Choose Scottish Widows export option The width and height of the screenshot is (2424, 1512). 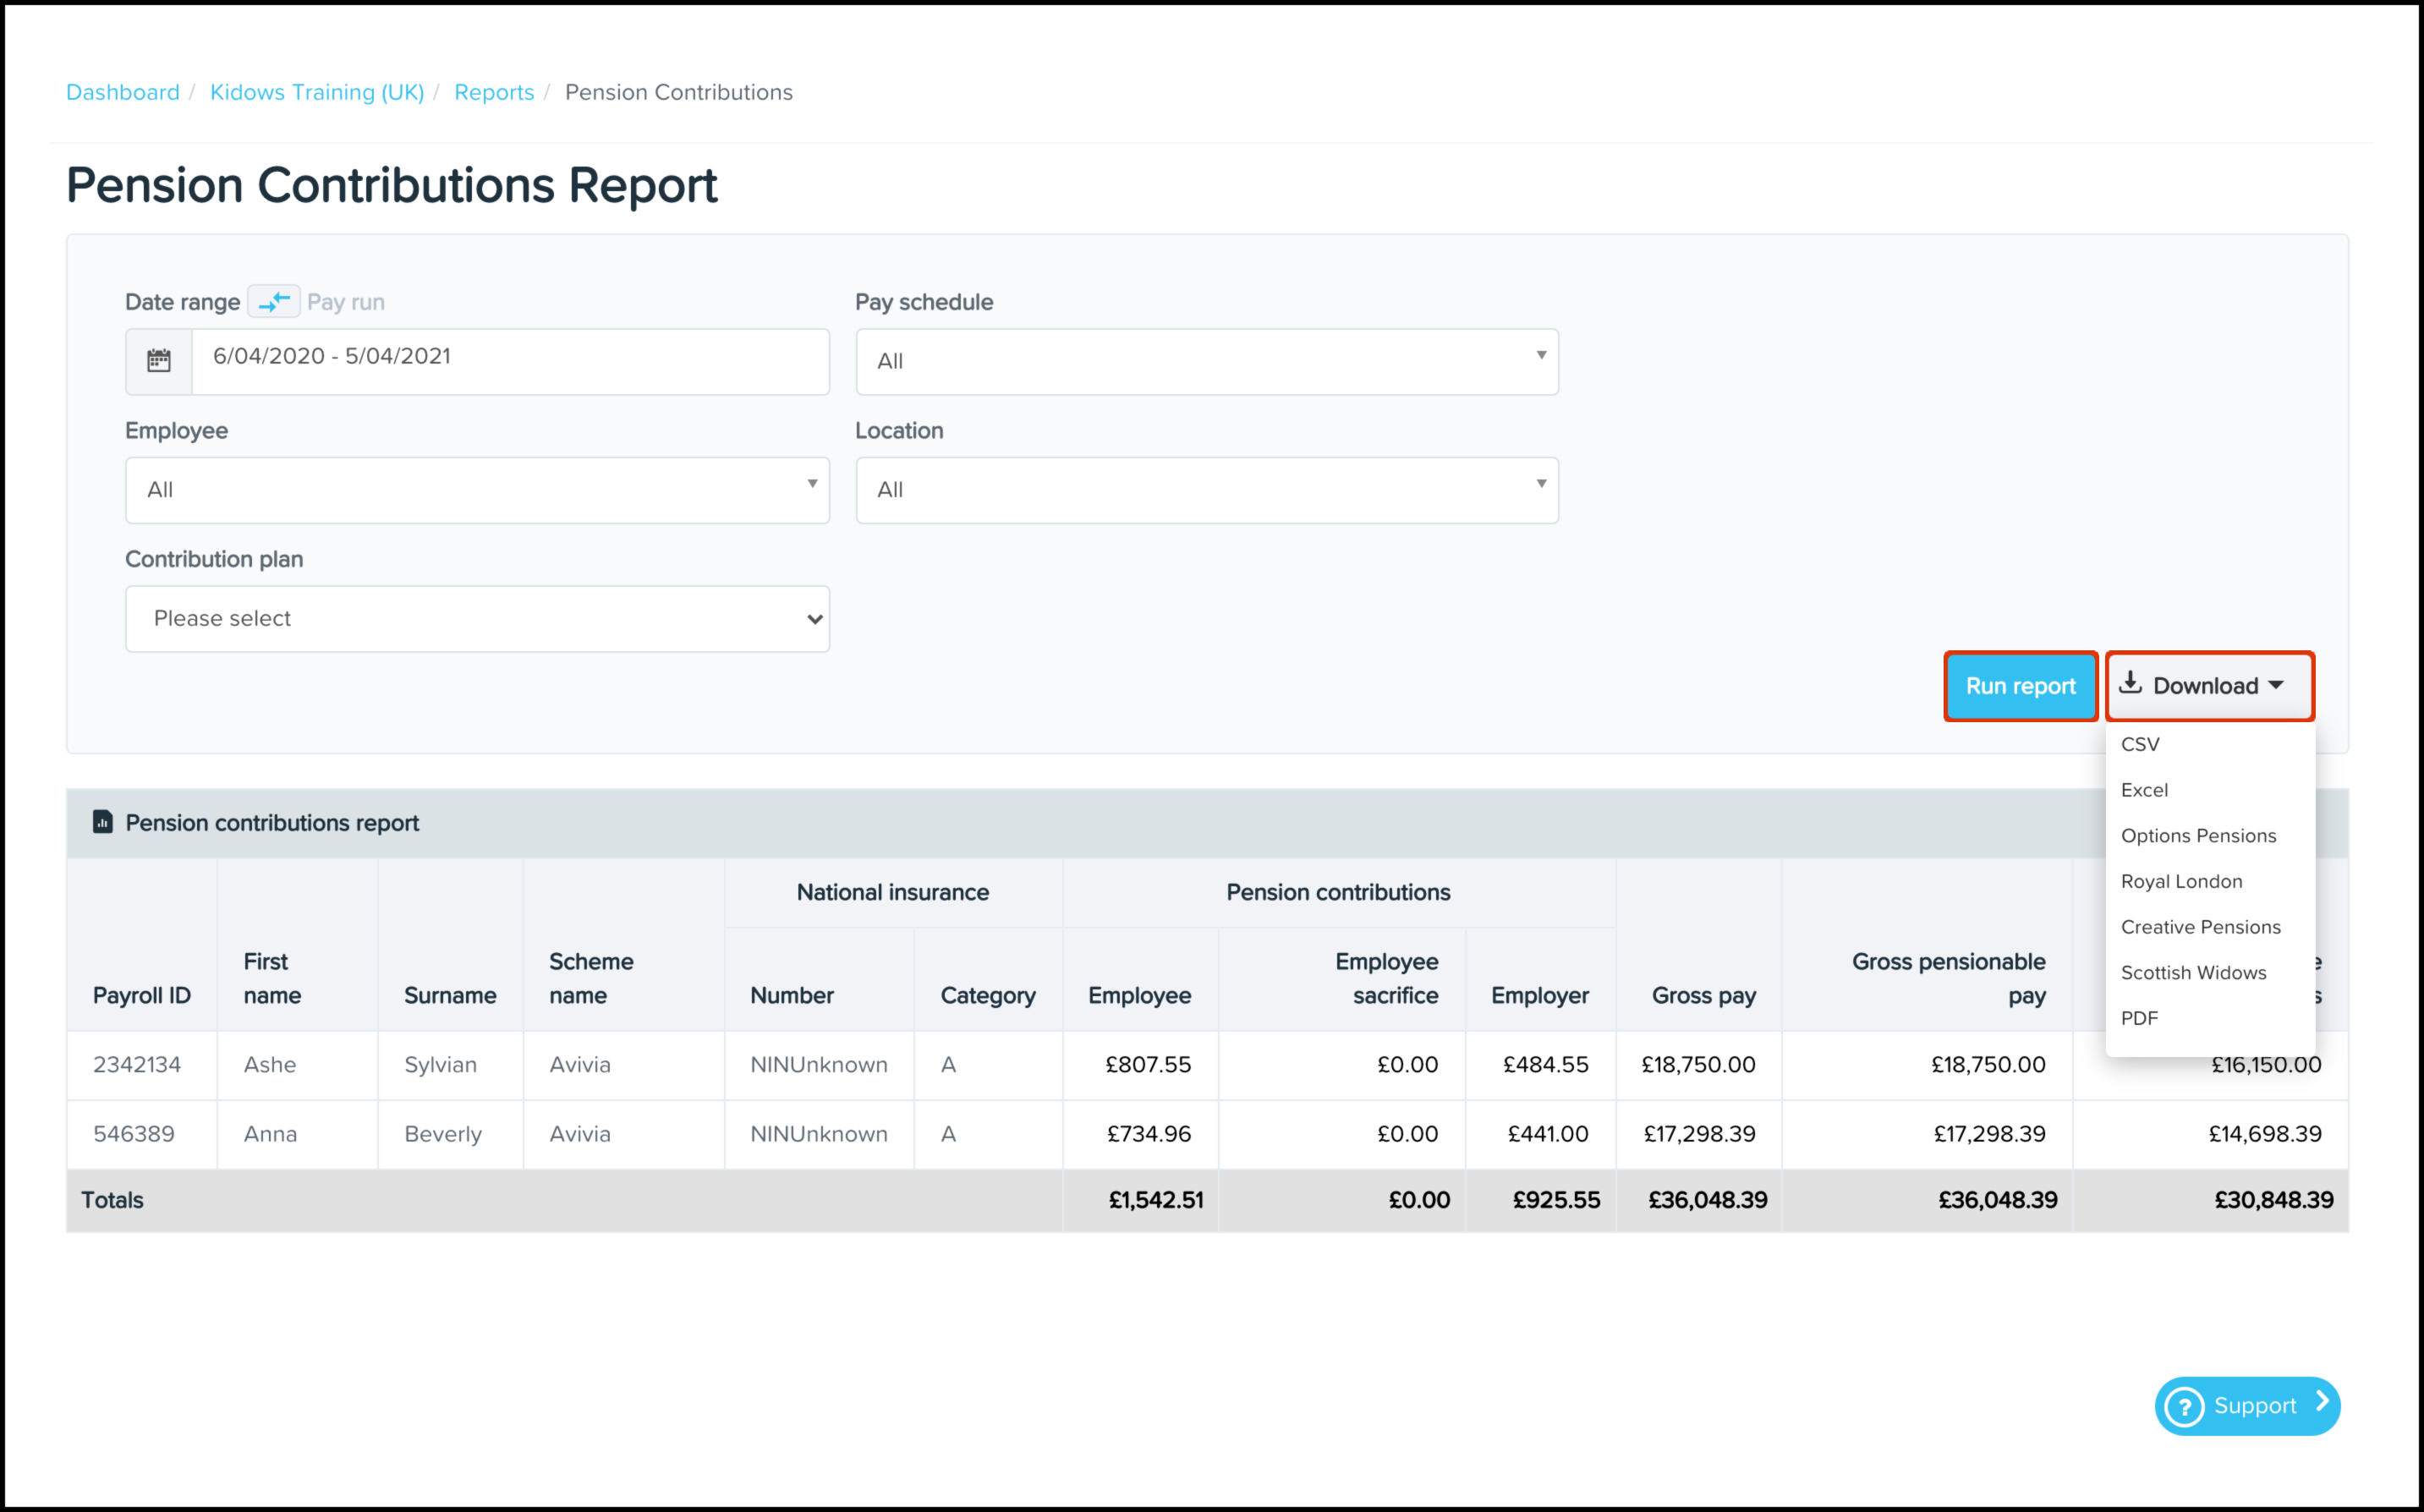tap(2193, 973)
